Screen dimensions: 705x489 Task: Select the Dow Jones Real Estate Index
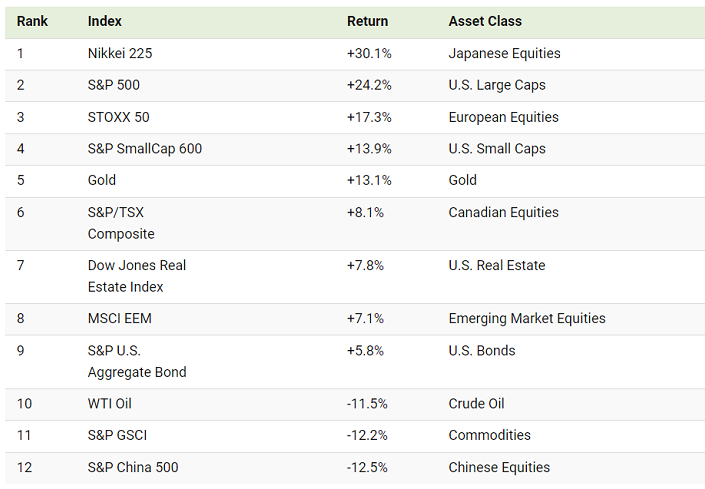pos(137,276)
